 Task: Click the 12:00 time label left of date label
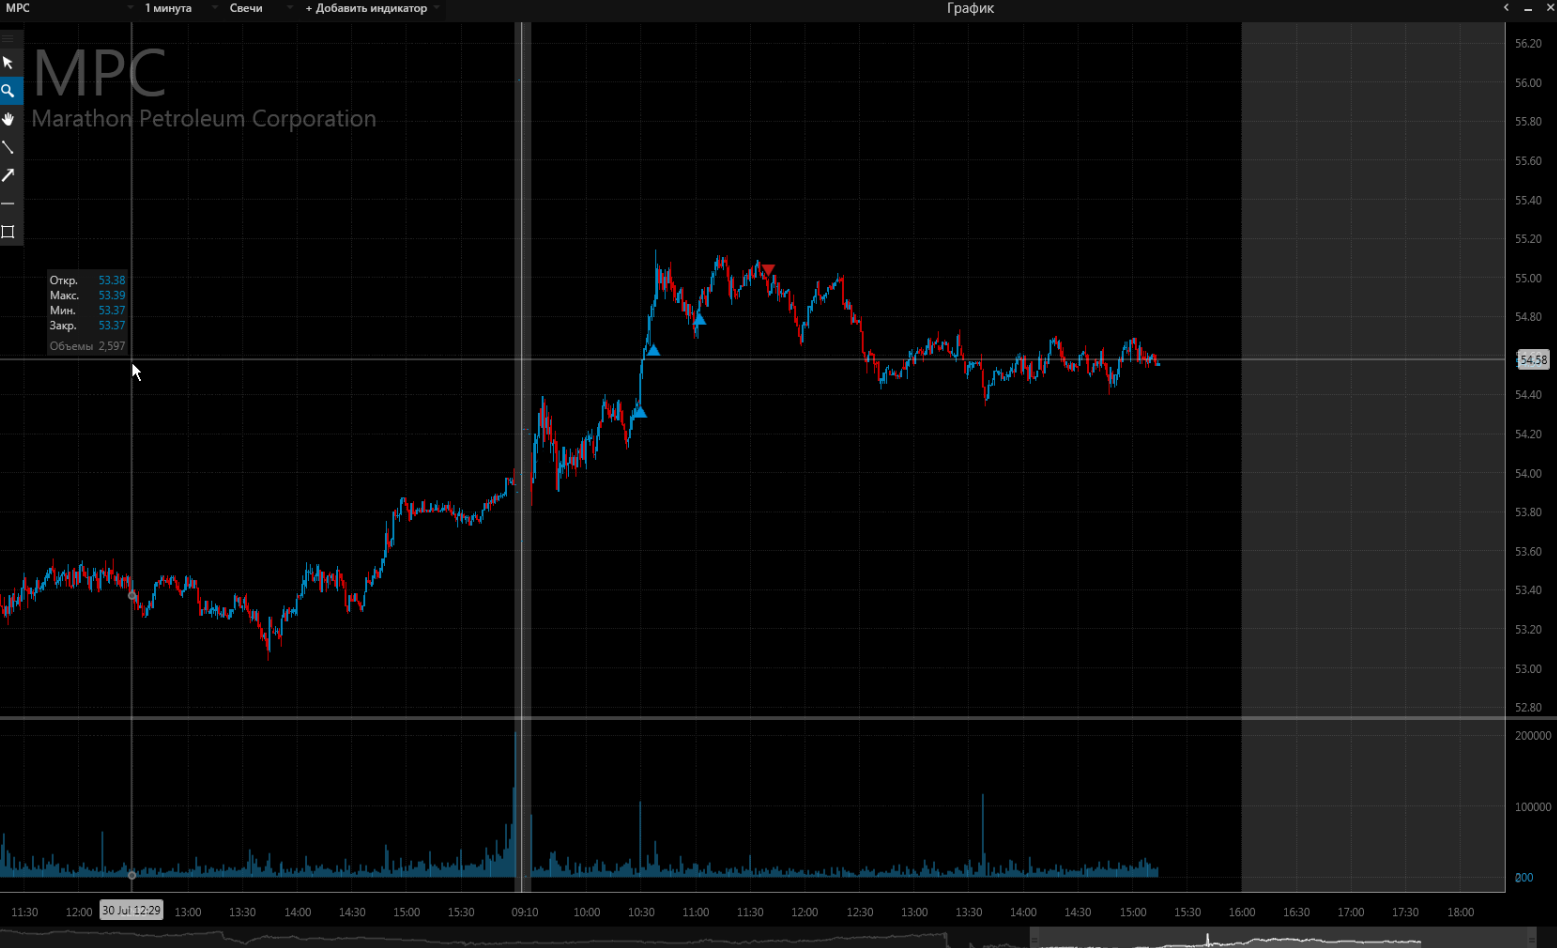[79, 912]
